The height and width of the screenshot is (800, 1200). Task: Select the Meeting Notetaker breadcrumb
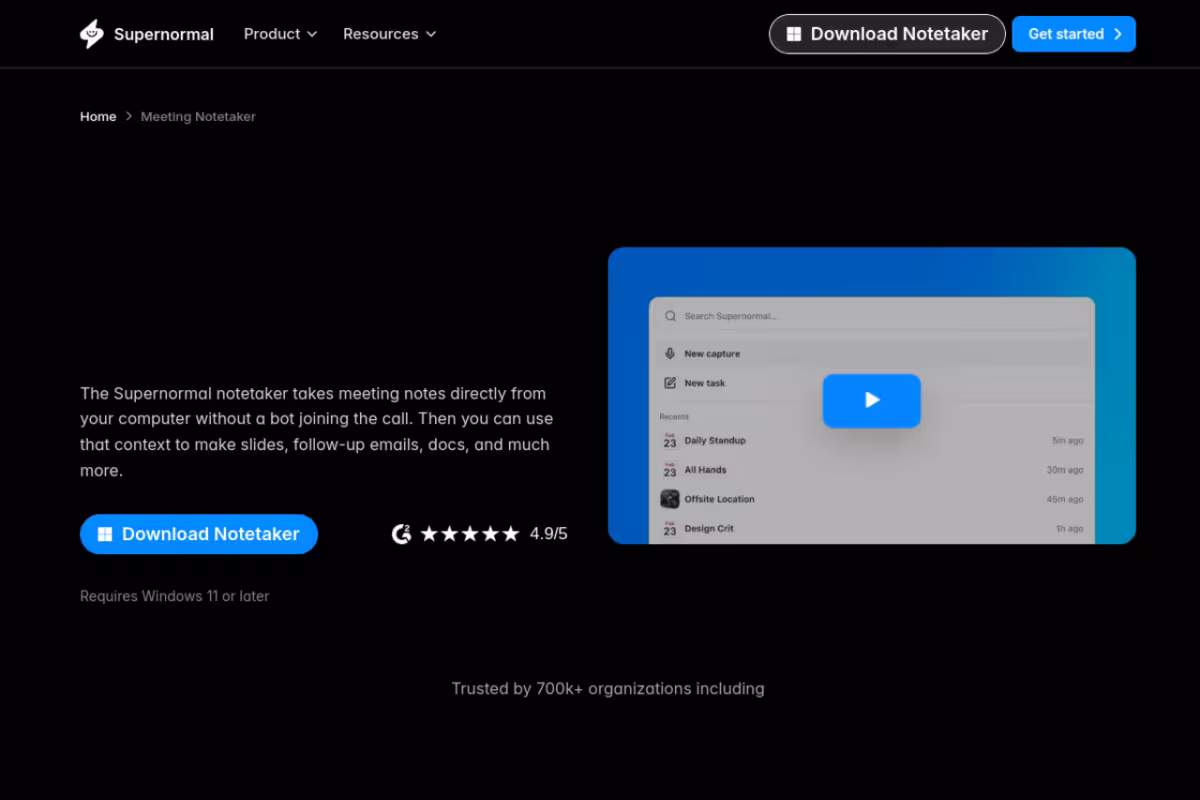click(x=198, y=117)
